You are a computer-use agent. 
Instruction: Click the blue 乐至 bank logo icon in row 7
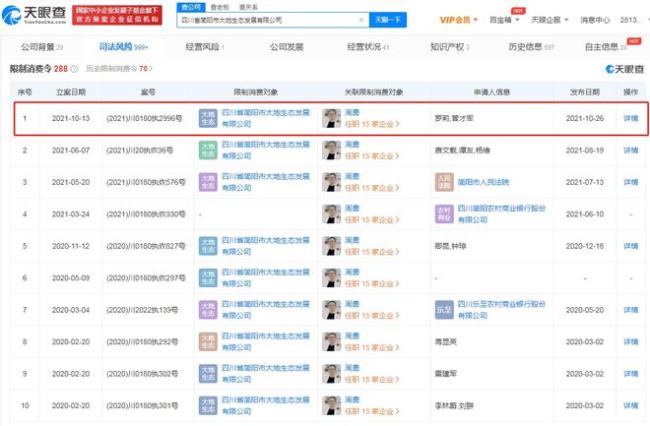(x=444, y=310)
